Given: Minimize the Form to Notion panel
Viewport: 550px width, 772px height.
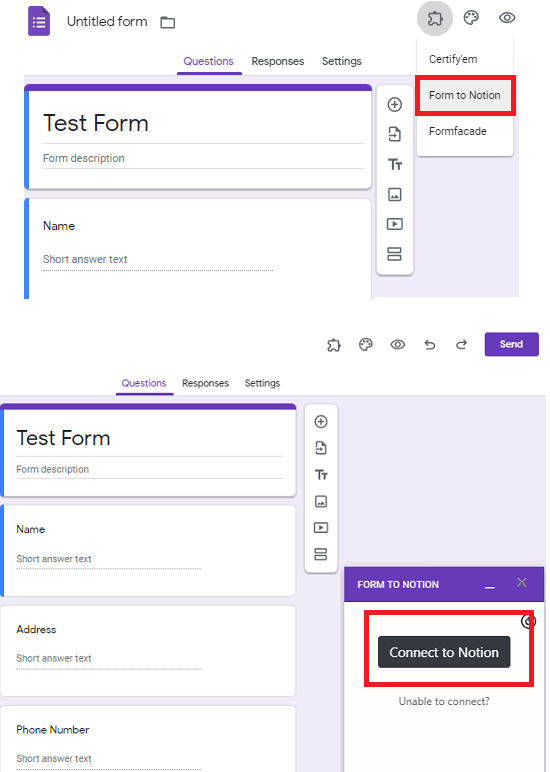Looking at the screenshot, I should [x=489, y=585].
